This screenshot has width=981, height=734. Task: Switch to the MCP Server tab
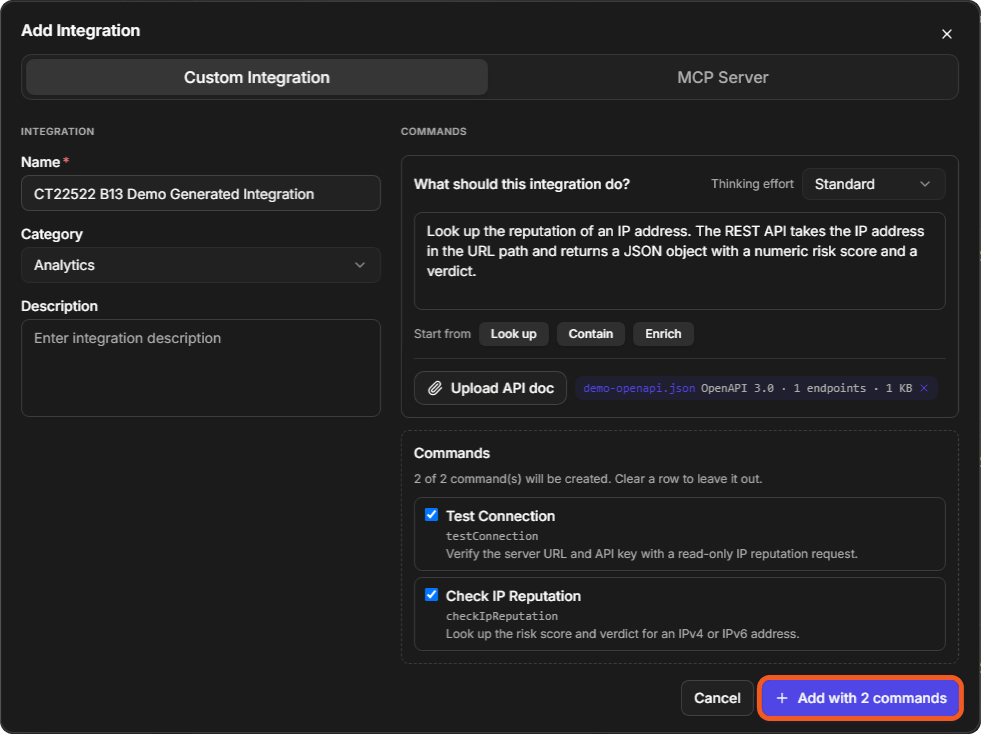[722, 77]
